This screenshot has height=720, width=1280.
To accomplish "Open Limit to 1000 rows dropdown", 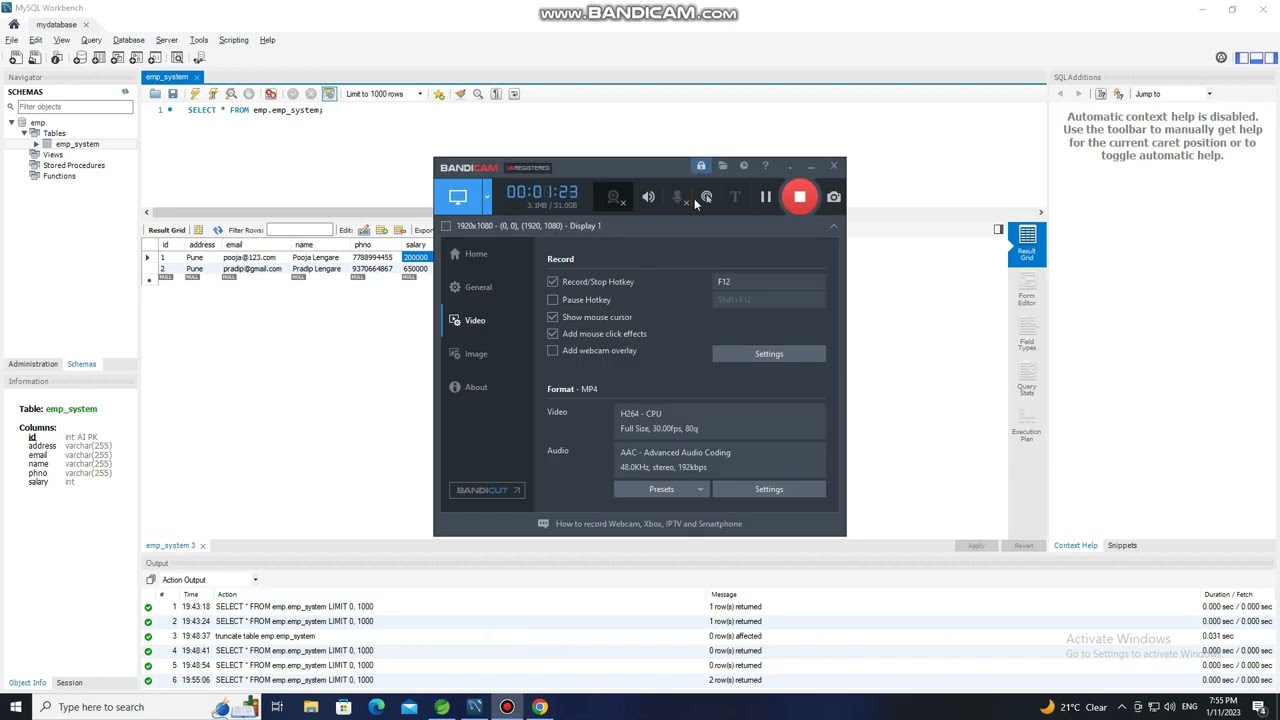I will (385, 94).
